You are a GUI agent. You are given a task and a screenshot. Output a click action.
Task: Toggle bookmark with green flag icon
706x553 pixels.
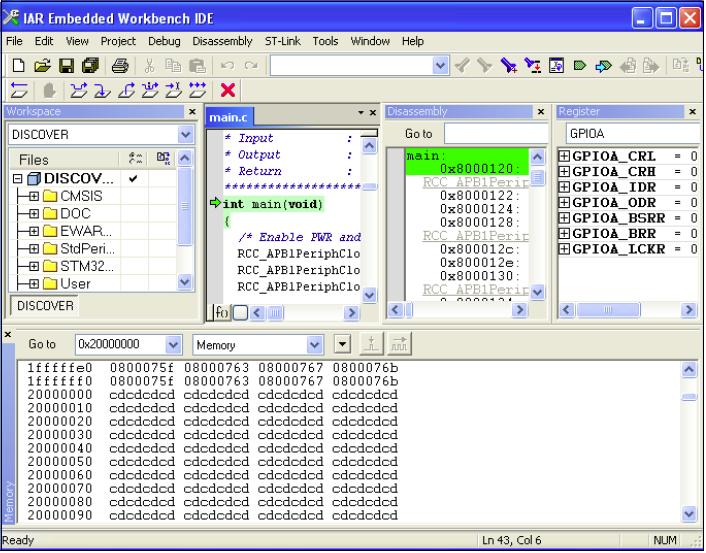[x=580, y=66]
